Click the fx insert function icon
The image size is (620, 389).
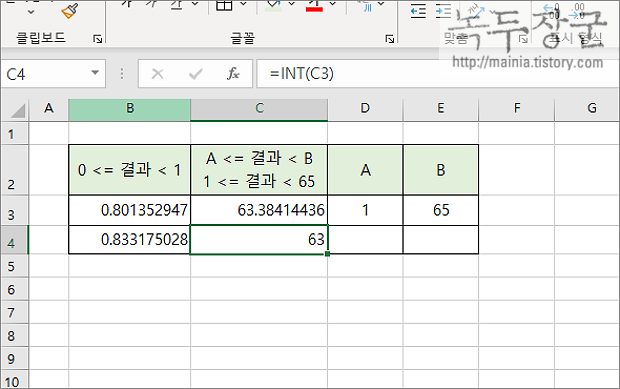pos(233,74)
